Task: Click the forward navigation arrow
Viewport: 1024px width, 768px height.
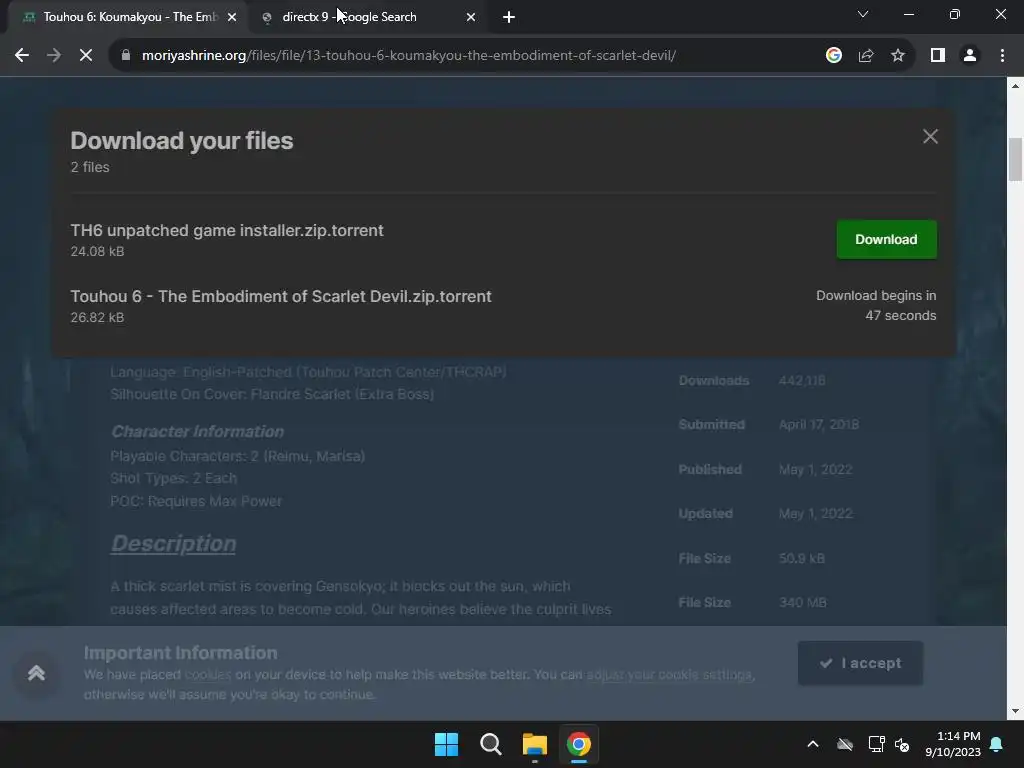Action: click(x=54, y=56)
